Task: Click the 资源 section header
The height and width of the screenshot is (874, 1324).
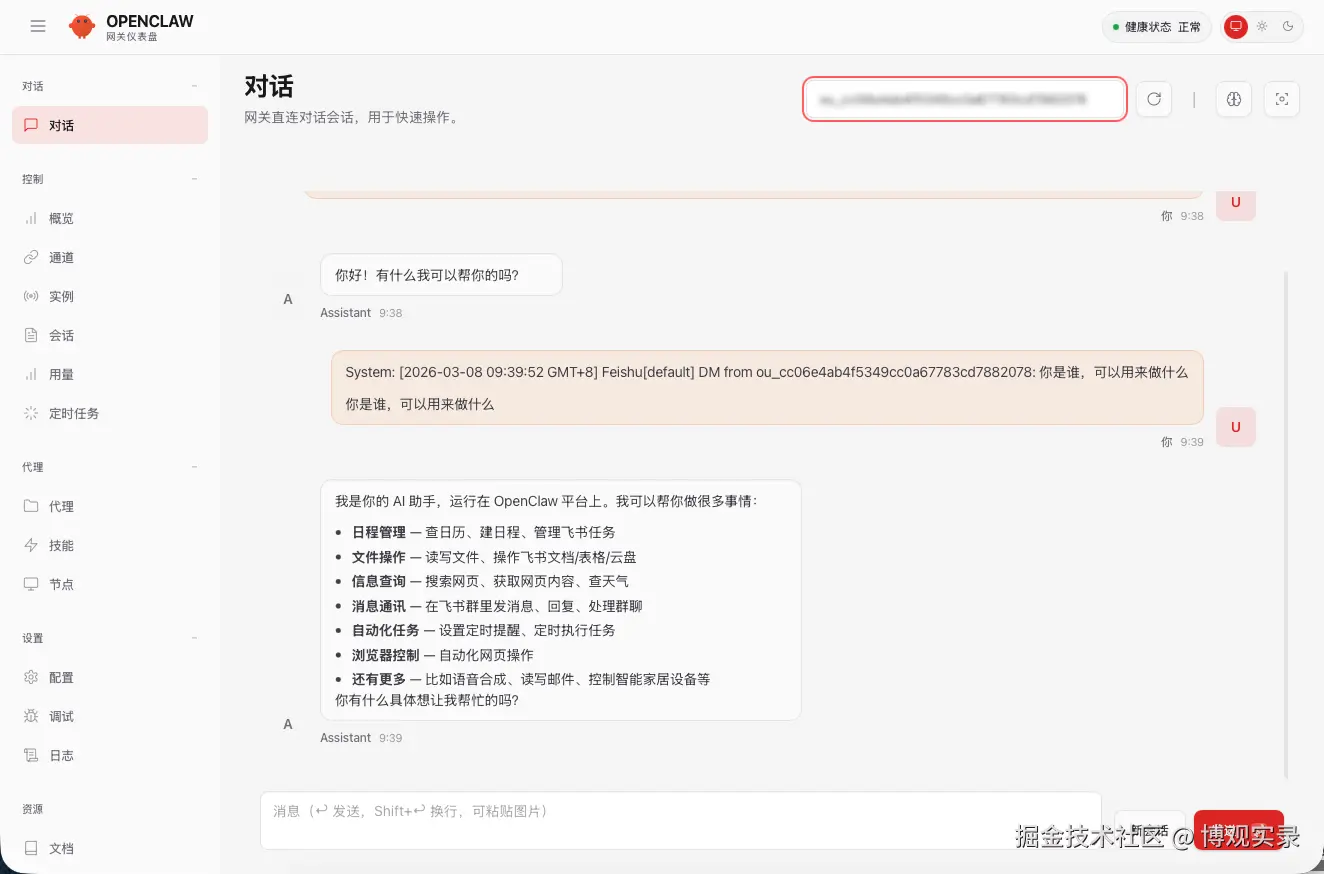Action: click(33, 809)
